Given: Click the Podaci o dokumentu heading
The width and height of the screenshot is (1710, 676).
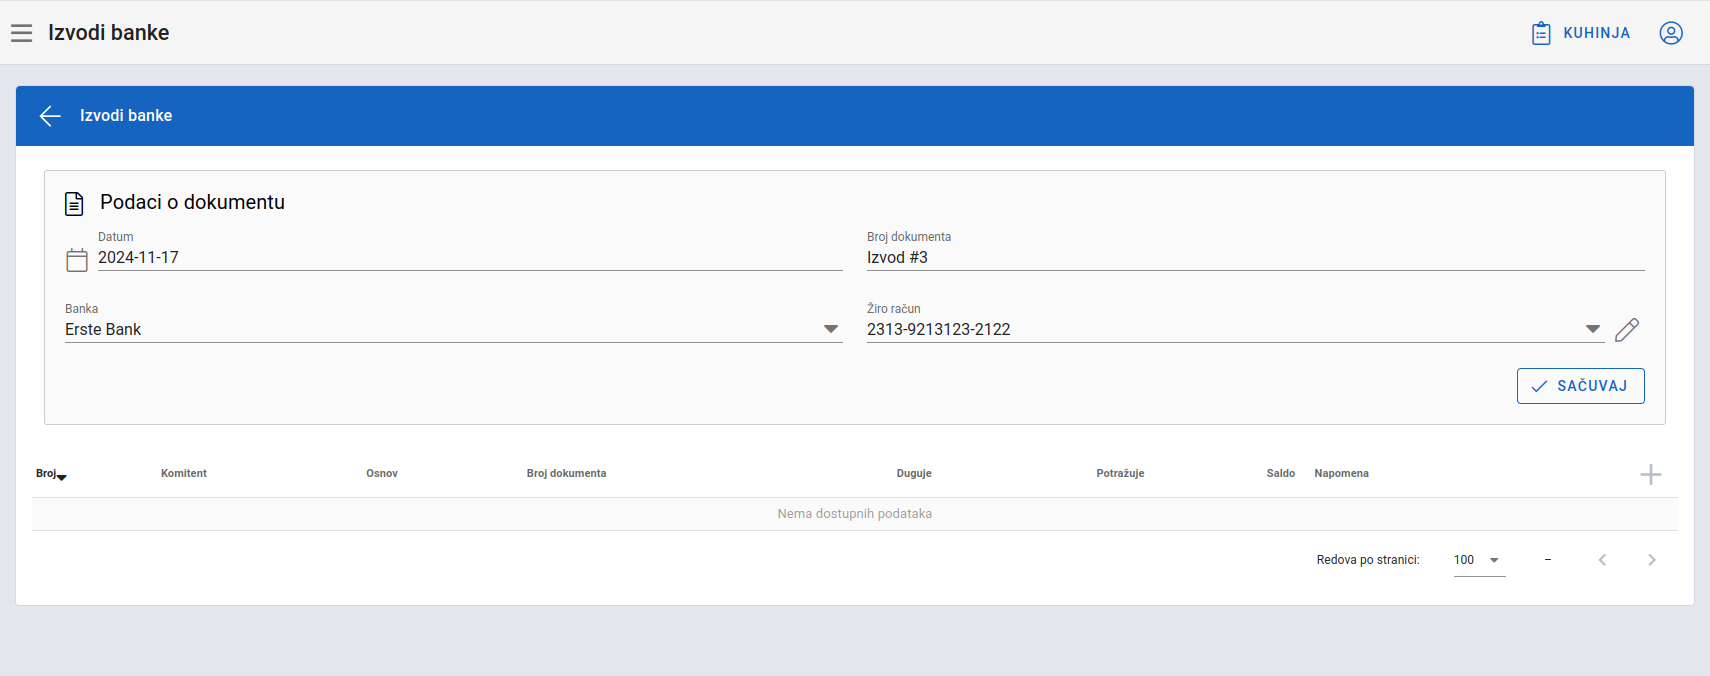Looking at the screenshot, I should click(192, 202).
